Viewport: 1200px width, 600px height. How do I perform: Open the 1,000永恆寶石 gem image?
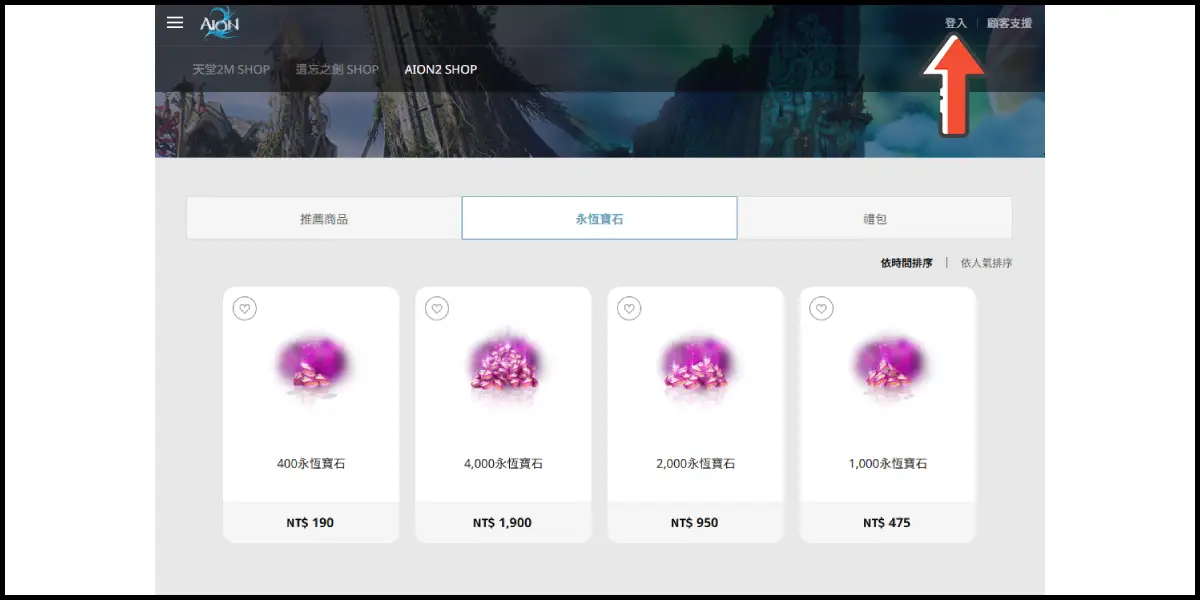(887, 368)
